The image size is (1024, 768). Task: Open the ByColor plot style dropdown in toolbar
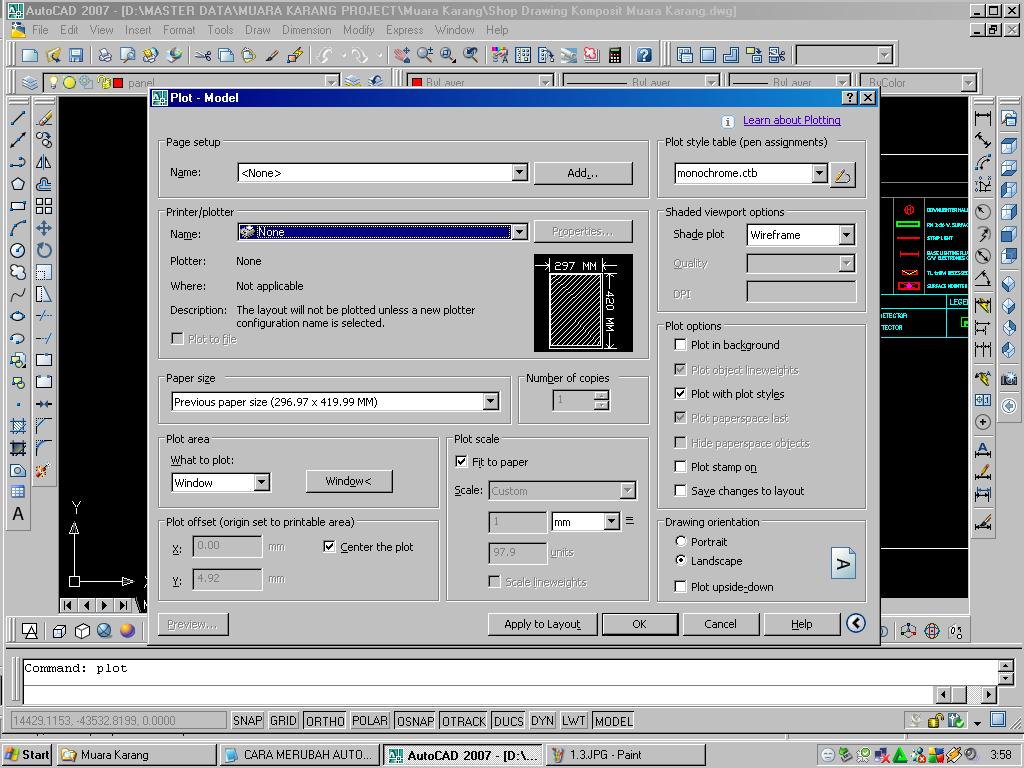[x=968, y=82]
